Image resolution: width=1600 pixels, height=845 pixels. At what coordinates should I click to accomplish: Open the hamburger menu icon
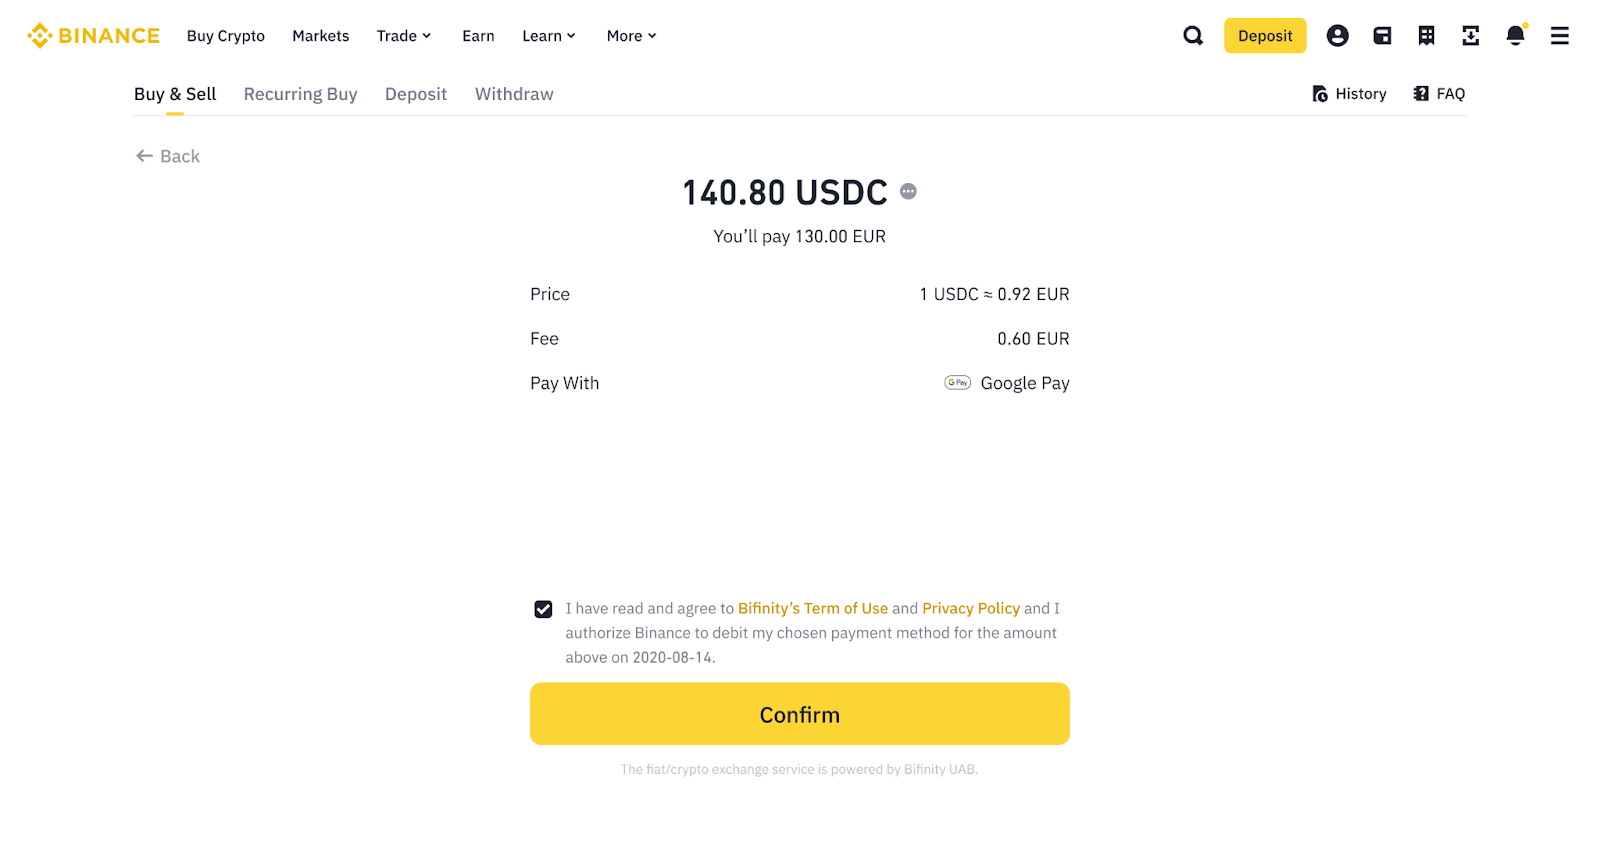coord(1559,36)
